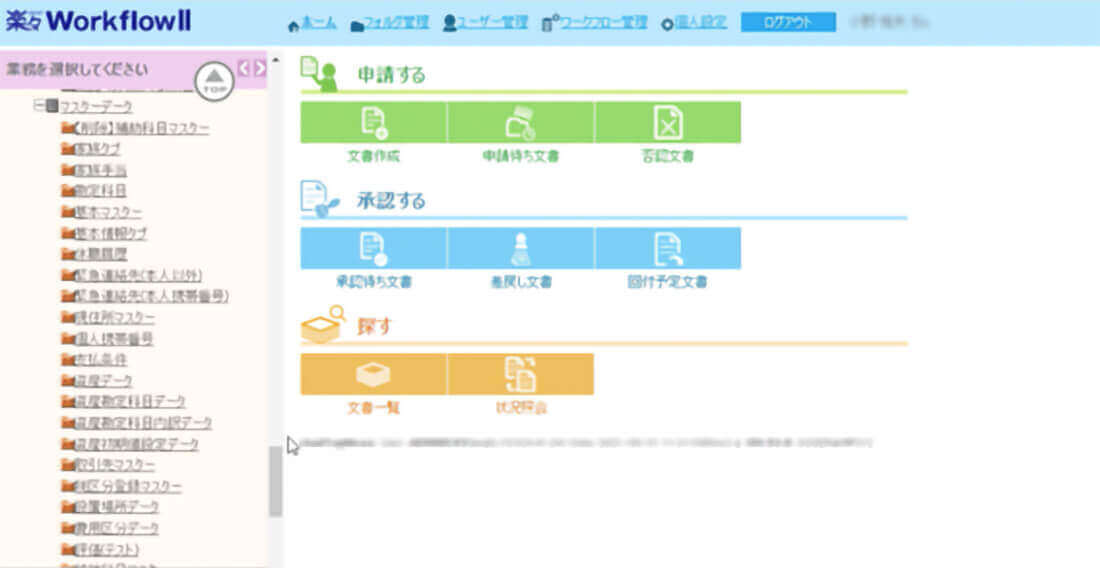
Task: Open フォルダ管理 in the top navigation
Action: pyautogui.click(x=389, y=23)
